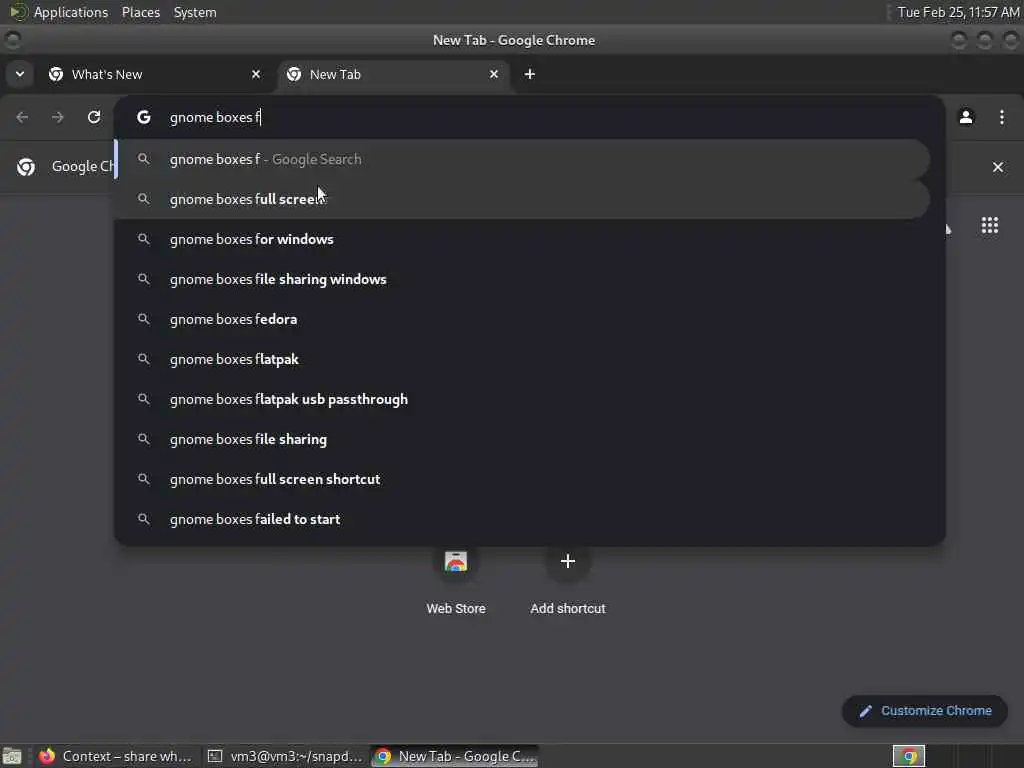The image size is (1024, 768).
Task: Select suggestion 'gnome boxes file sharing'
Action: 522,439
